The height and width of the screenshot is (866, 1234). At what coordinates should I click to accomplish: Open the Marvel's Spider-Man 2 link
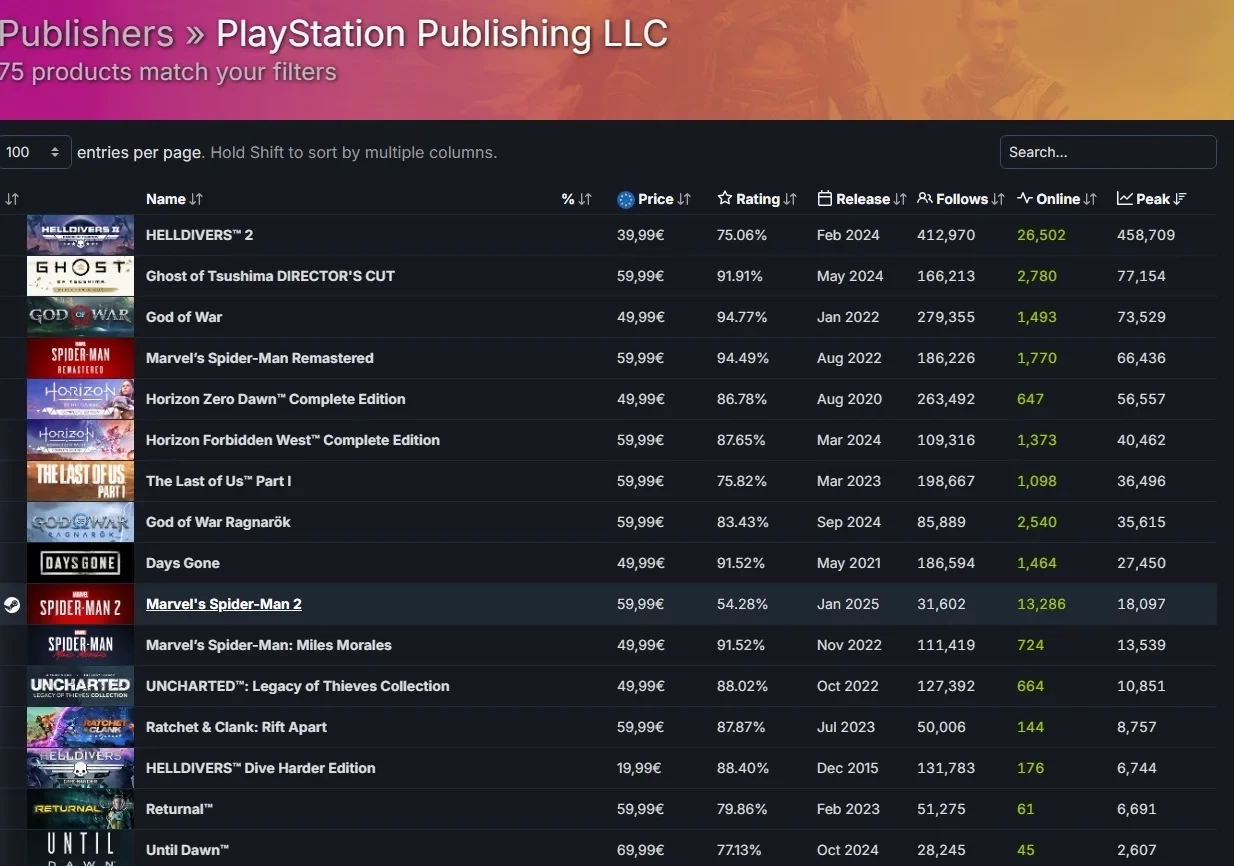223,604
